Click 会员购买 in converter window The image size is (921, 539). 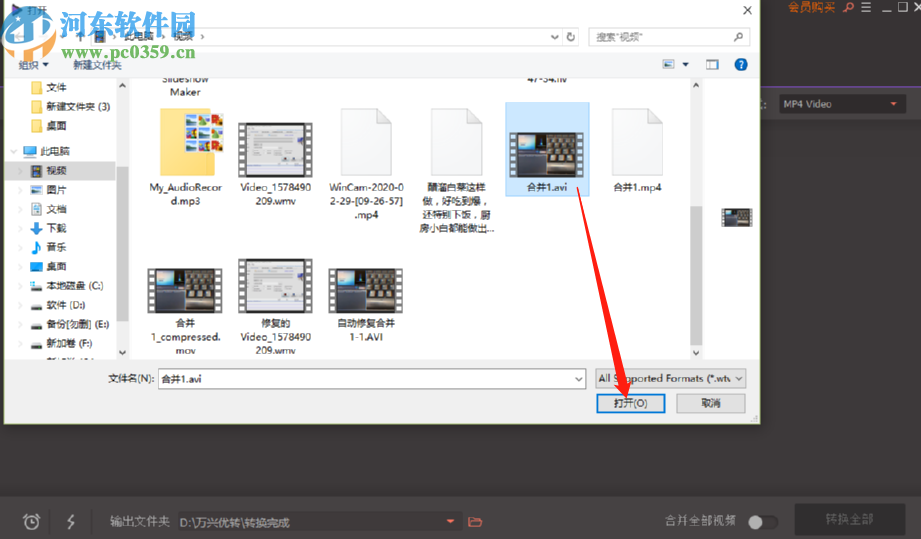(811, 7)
